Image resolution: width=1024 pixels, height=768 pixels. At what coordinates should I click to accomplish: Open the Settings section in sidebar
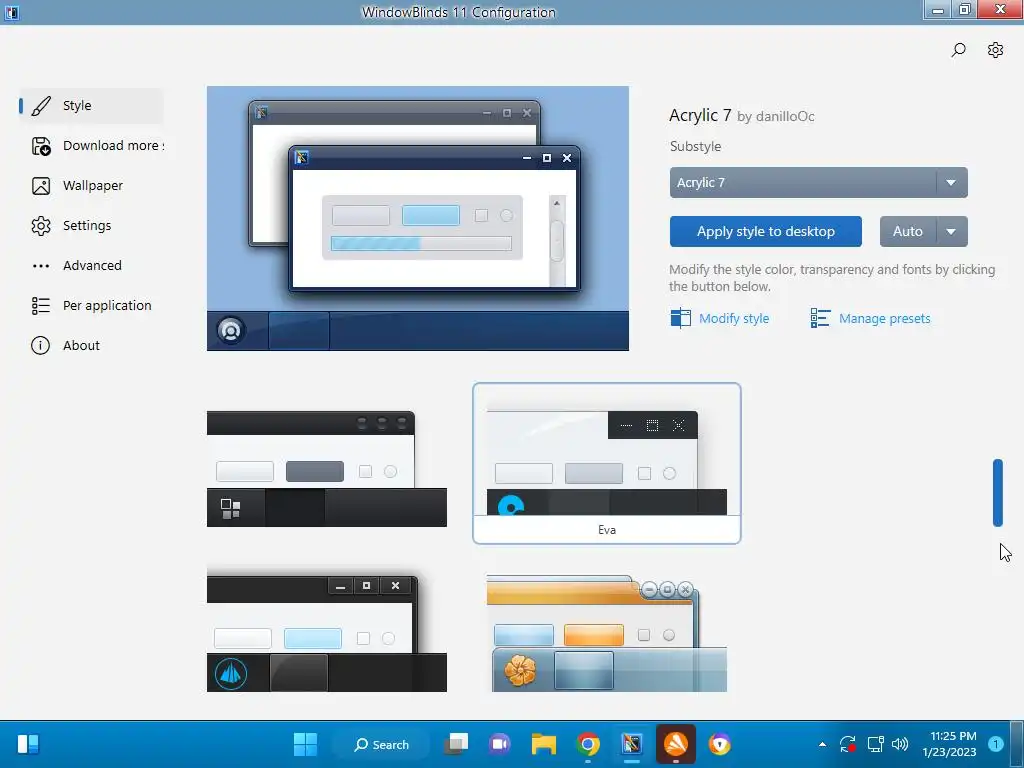tap(91, 226)
